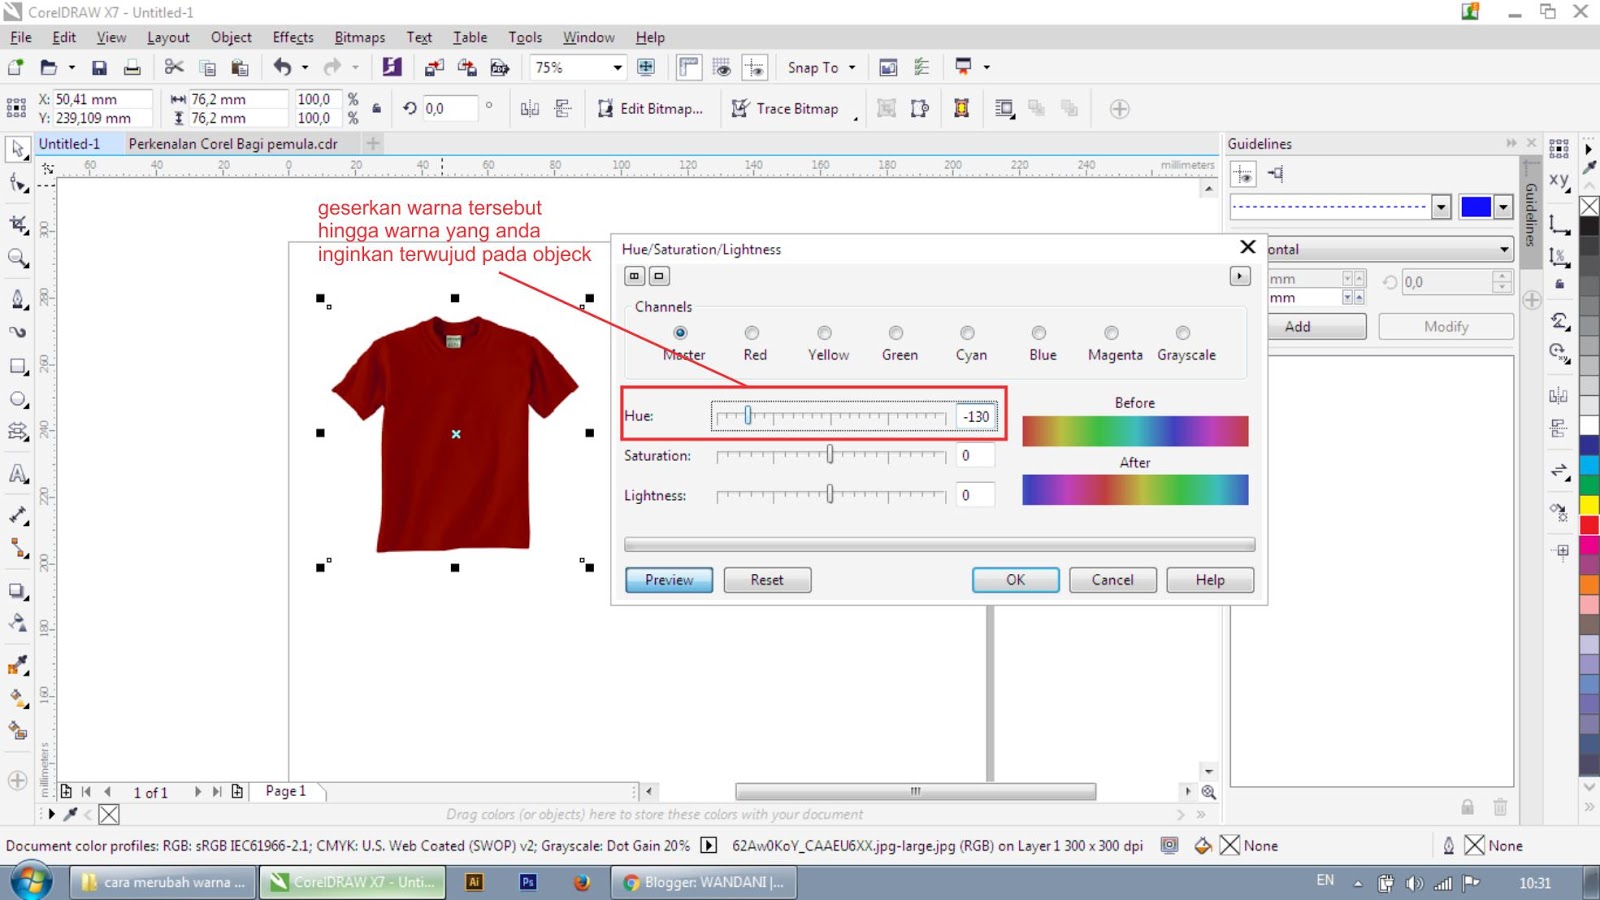
Task: Open the guideline color dropdown arrow
Action: pos(1503,207)
